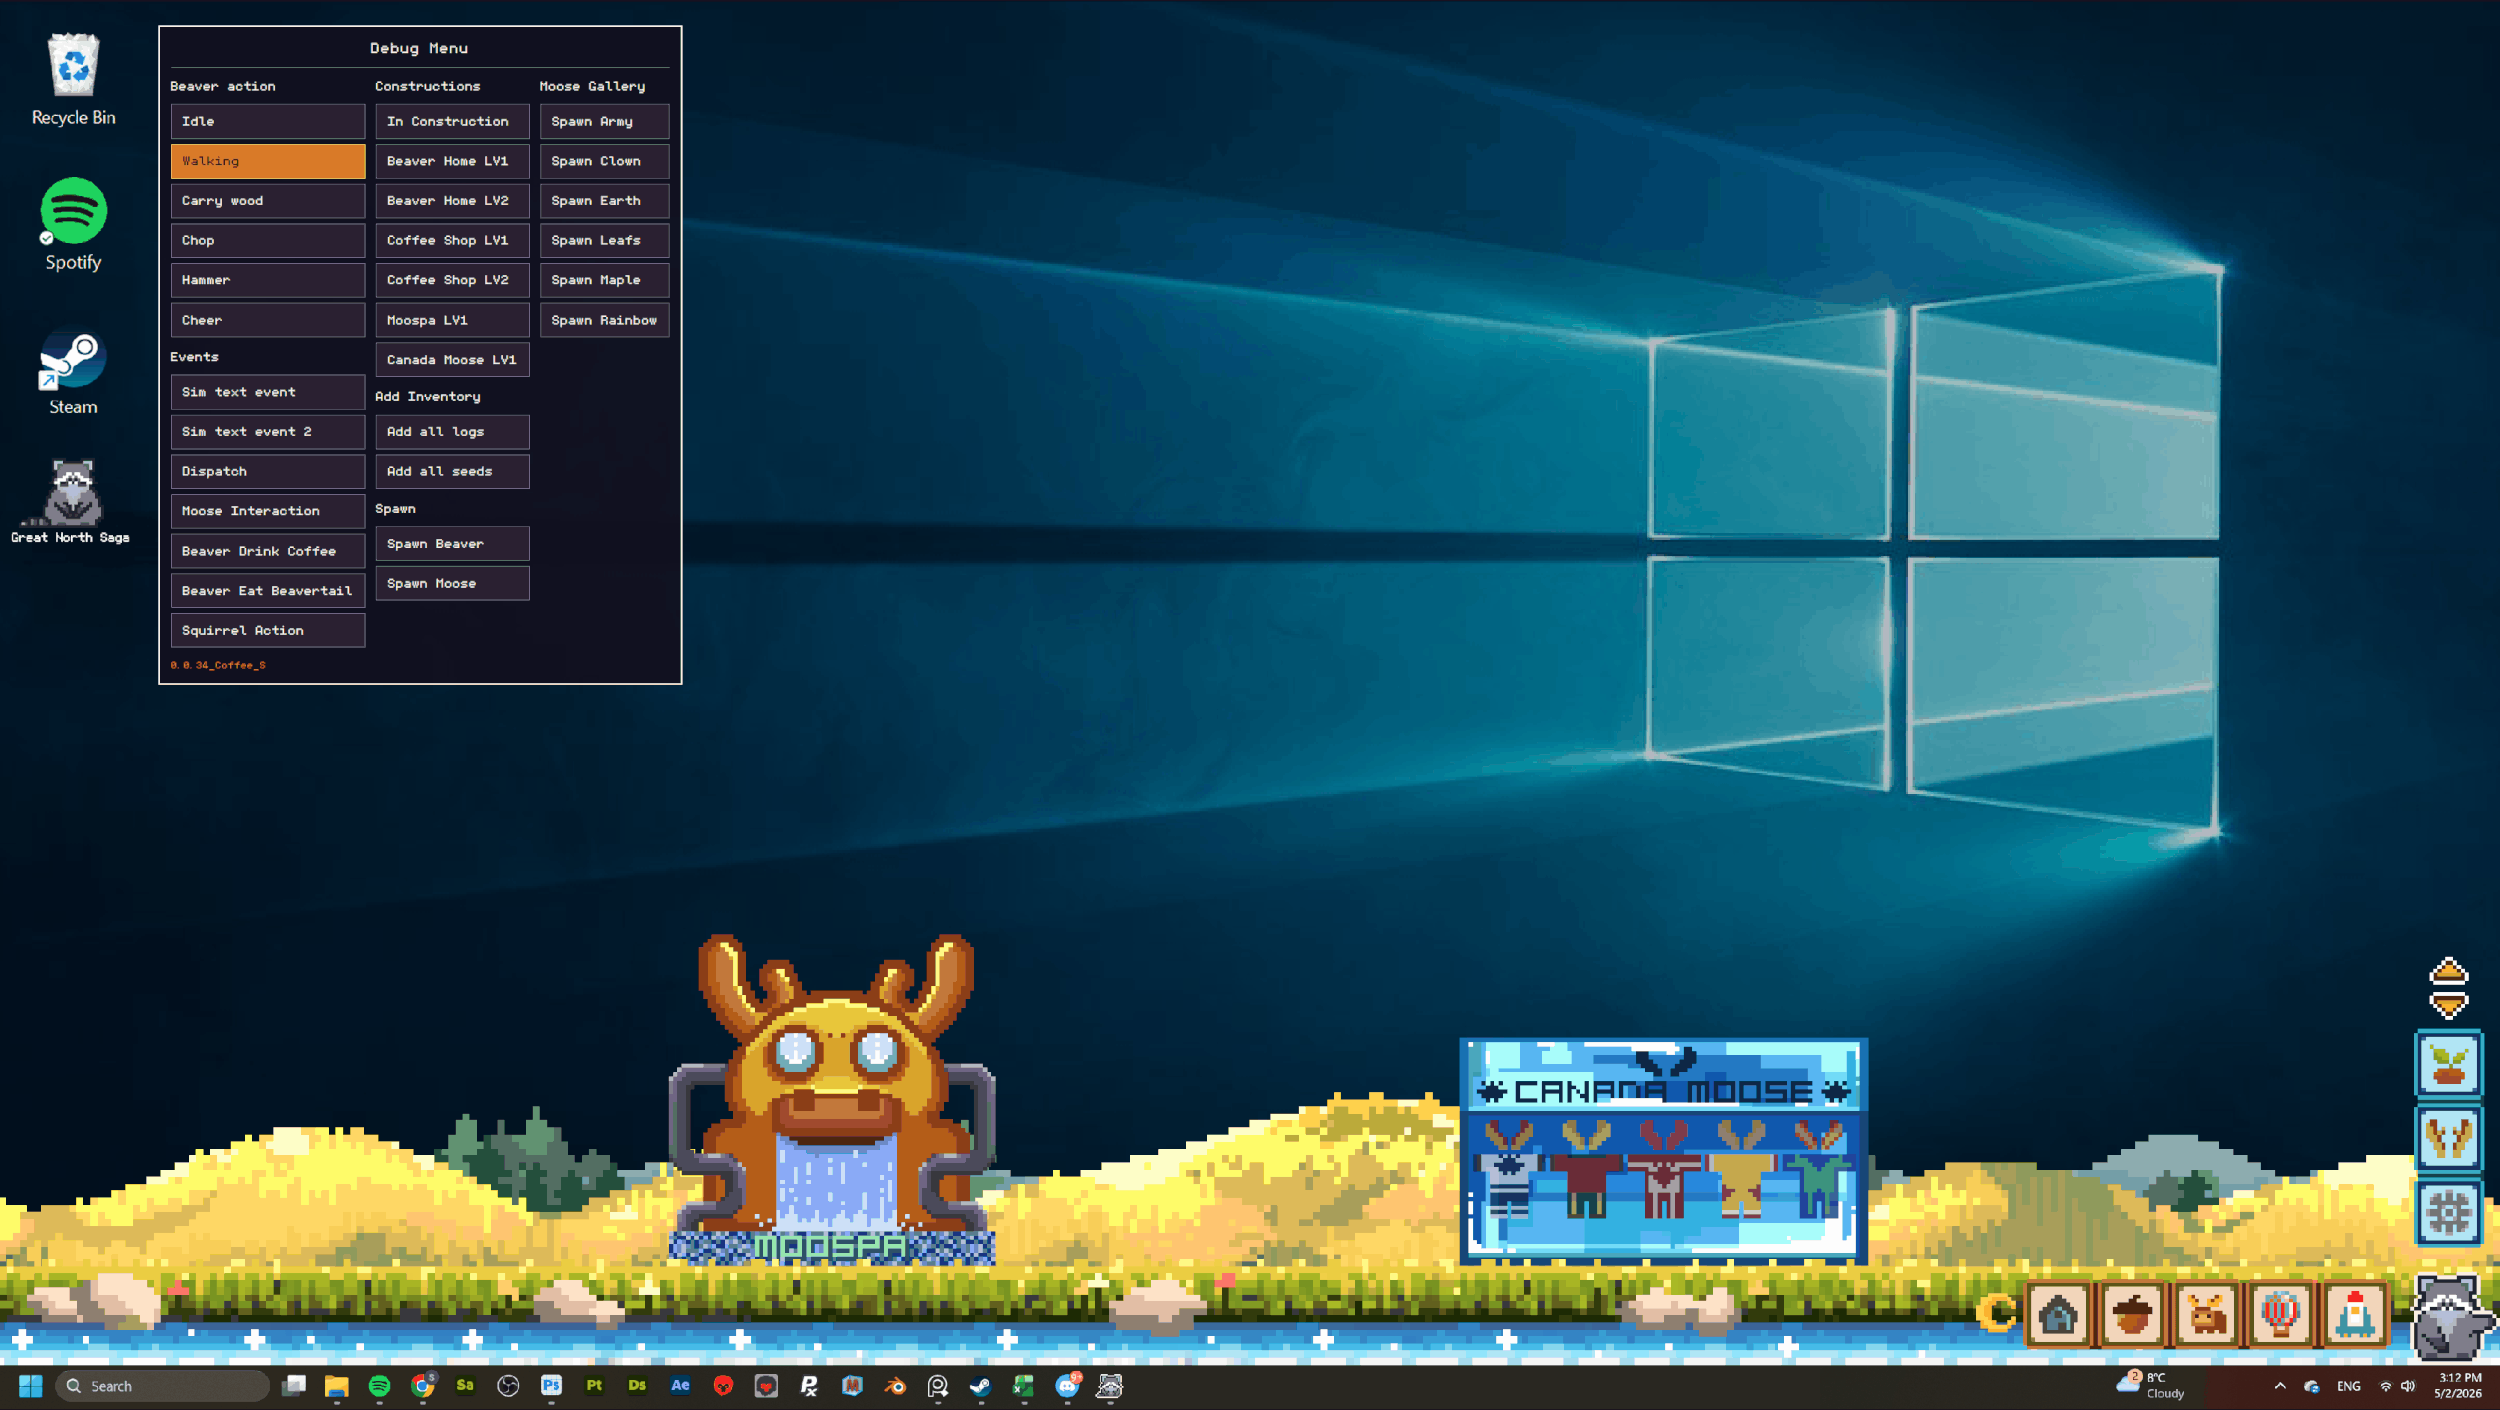
Task: Click the hot air balloon icon
Action: point(2280,1314)
